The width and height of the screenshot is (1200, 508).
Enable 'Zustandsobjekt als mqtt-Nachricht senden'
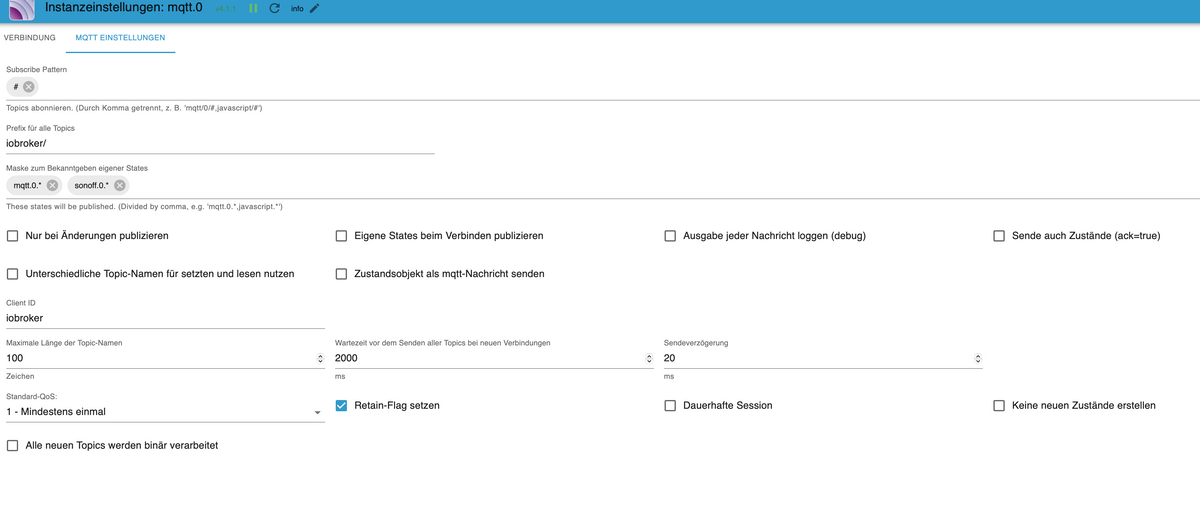(342, 273)
